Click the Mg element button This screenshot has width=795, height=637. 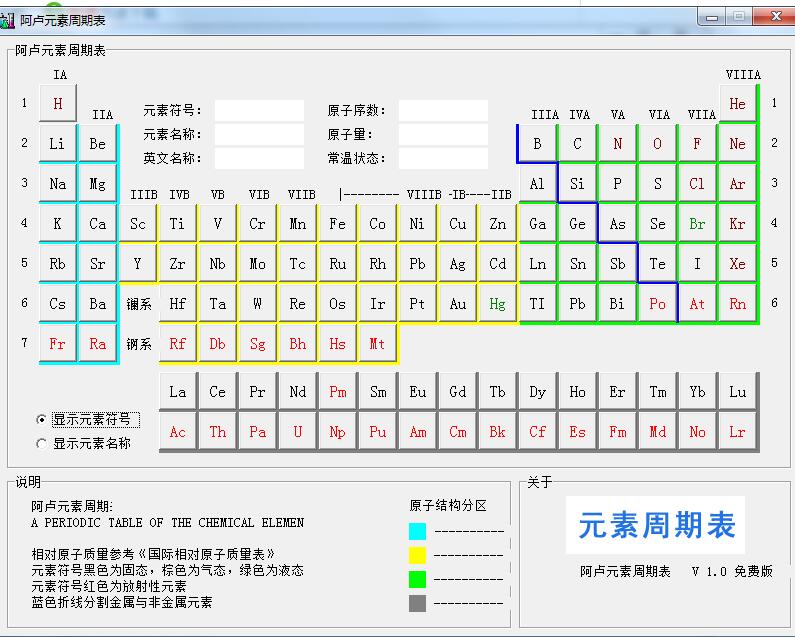pos(98,184)
